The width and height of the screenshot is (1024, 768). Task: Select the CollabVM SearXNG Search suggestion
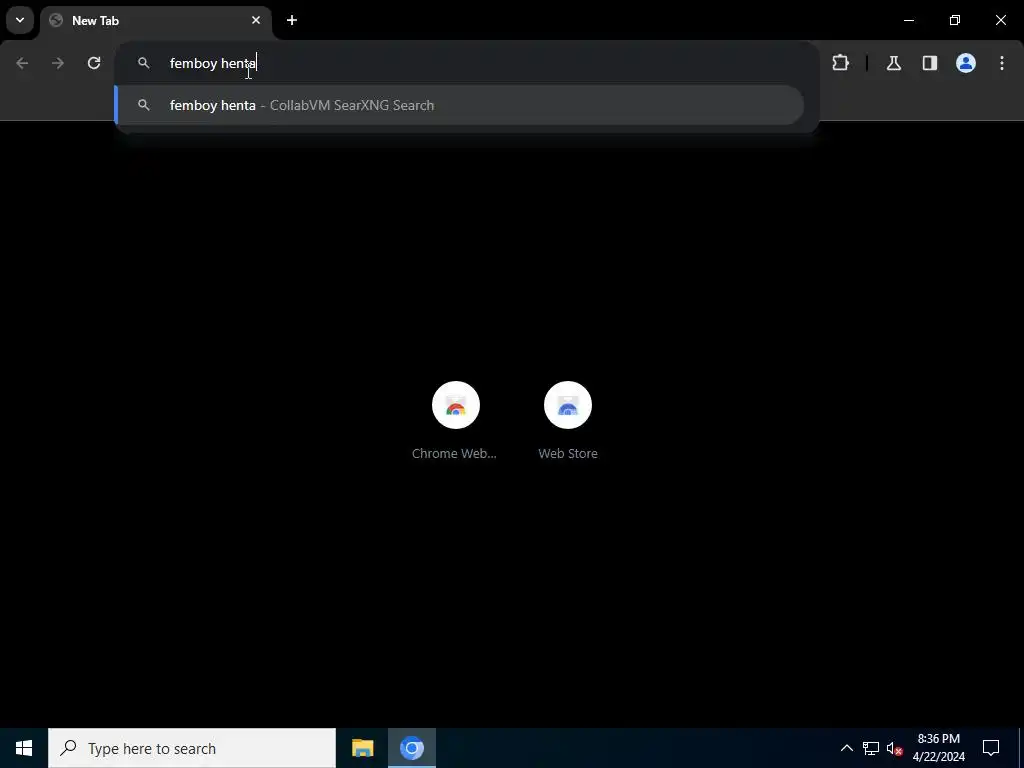pyautogui.click(x=459, y=105)
